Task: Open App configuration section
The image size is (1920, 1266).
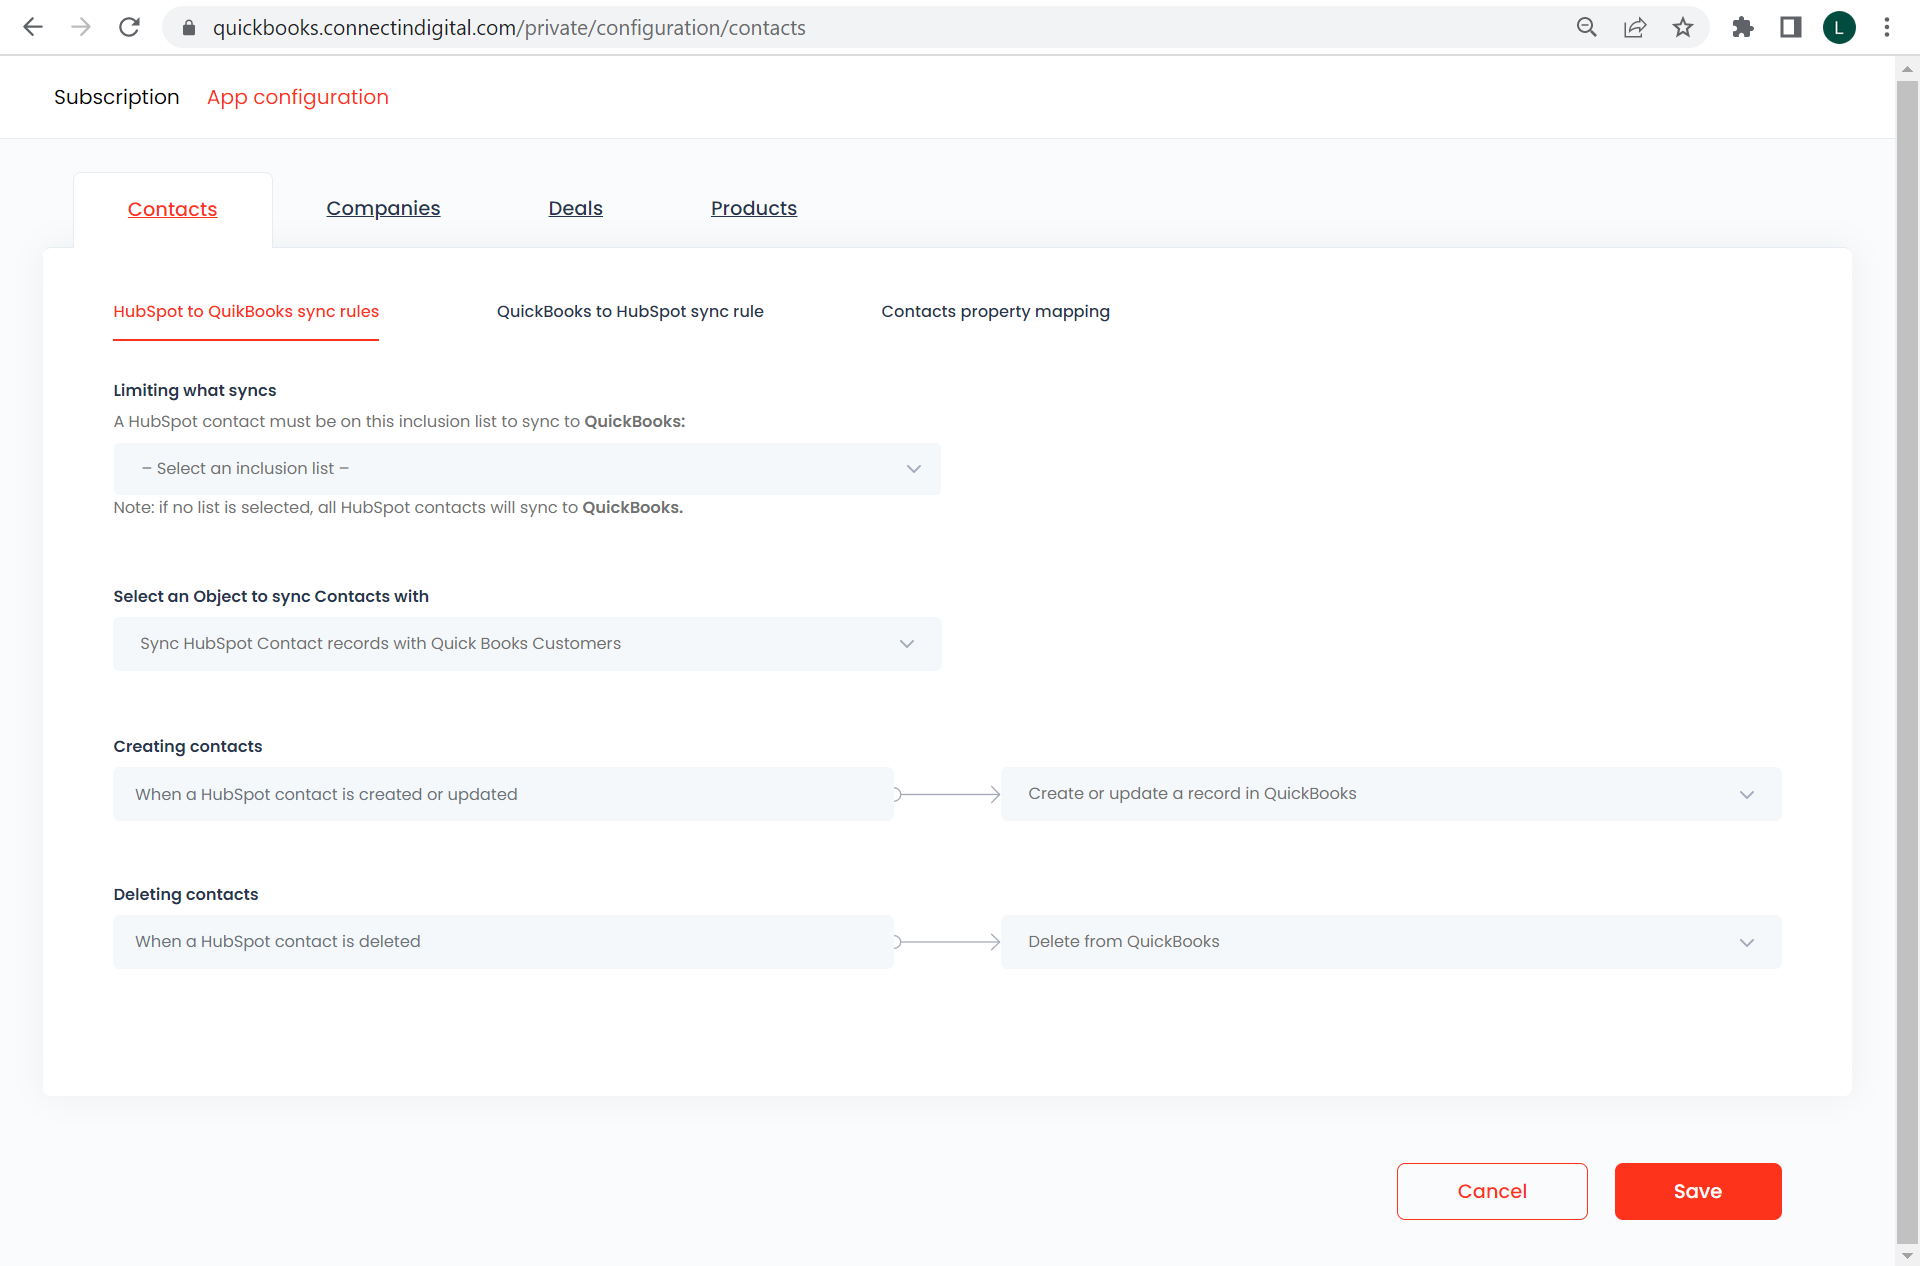Action: (298, 97)
